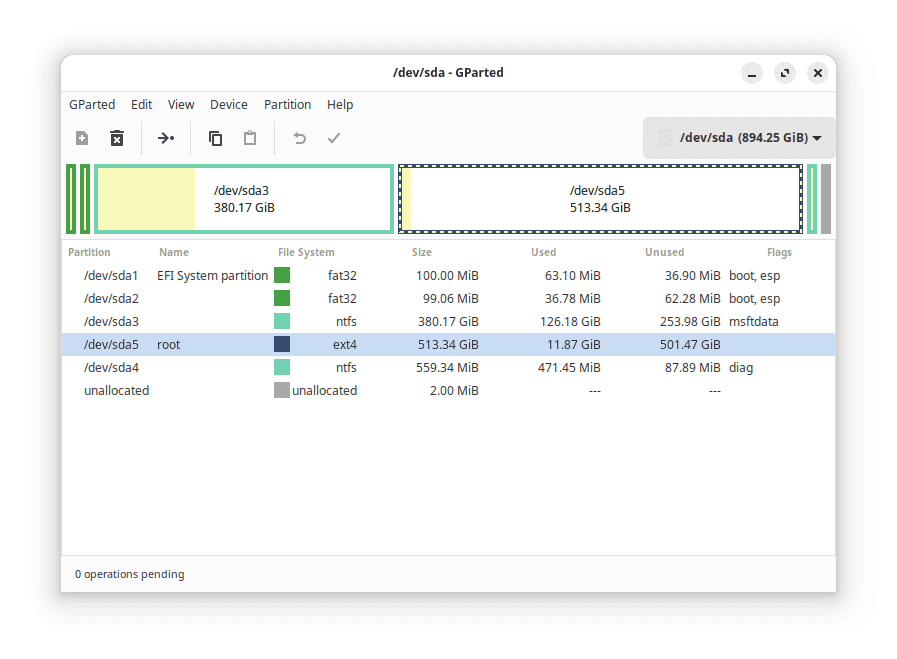Select the /dev/sda5 block in disk map
This screenshot has width=897, height=659.
600,199
